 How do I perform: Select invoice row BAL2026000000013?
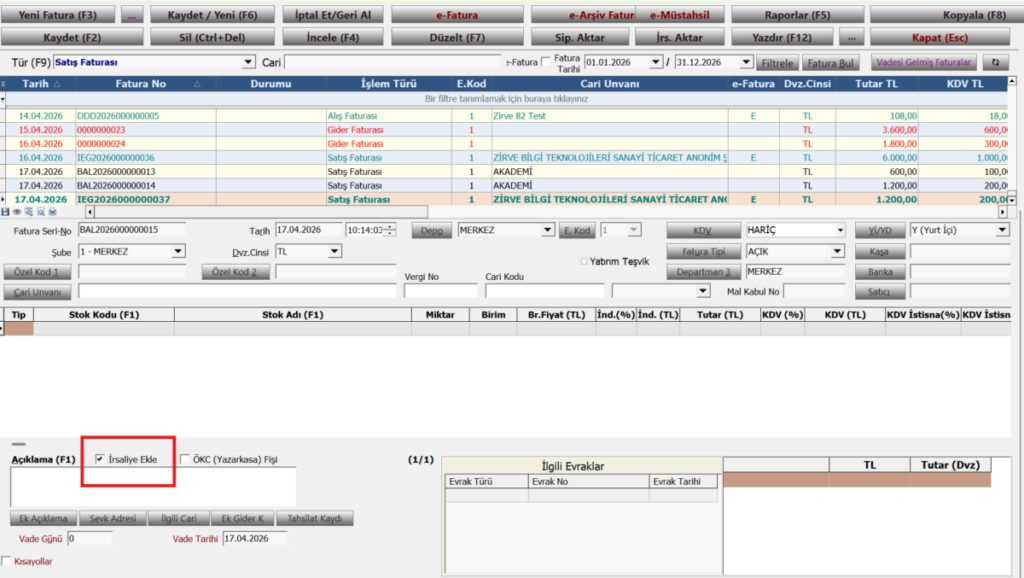(x=506, y=172)
